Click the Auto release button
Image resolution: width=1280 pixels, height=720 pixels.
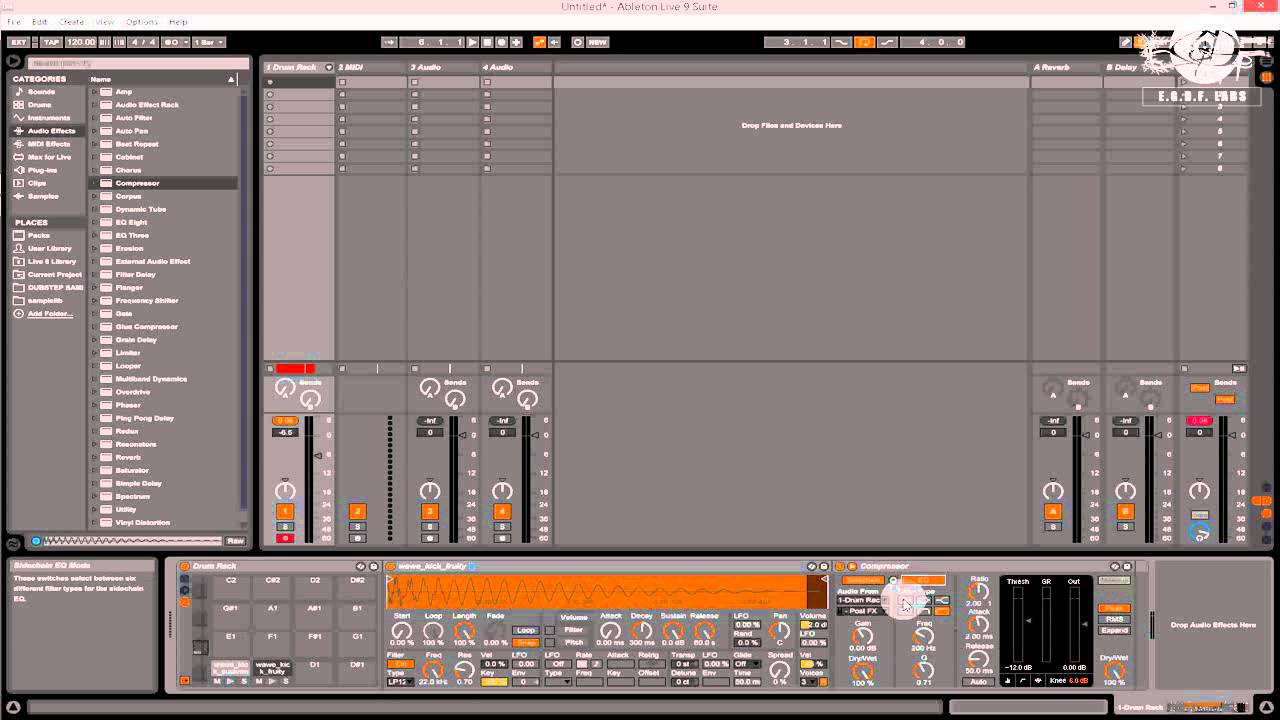coord(978,682)
